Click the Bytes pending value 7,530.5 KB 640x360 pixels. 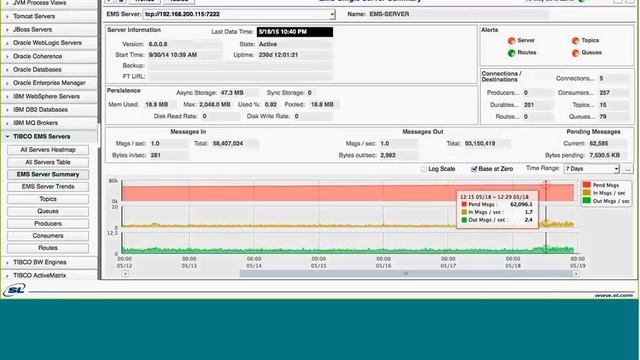pyautogui.click(x=604, y=156)
